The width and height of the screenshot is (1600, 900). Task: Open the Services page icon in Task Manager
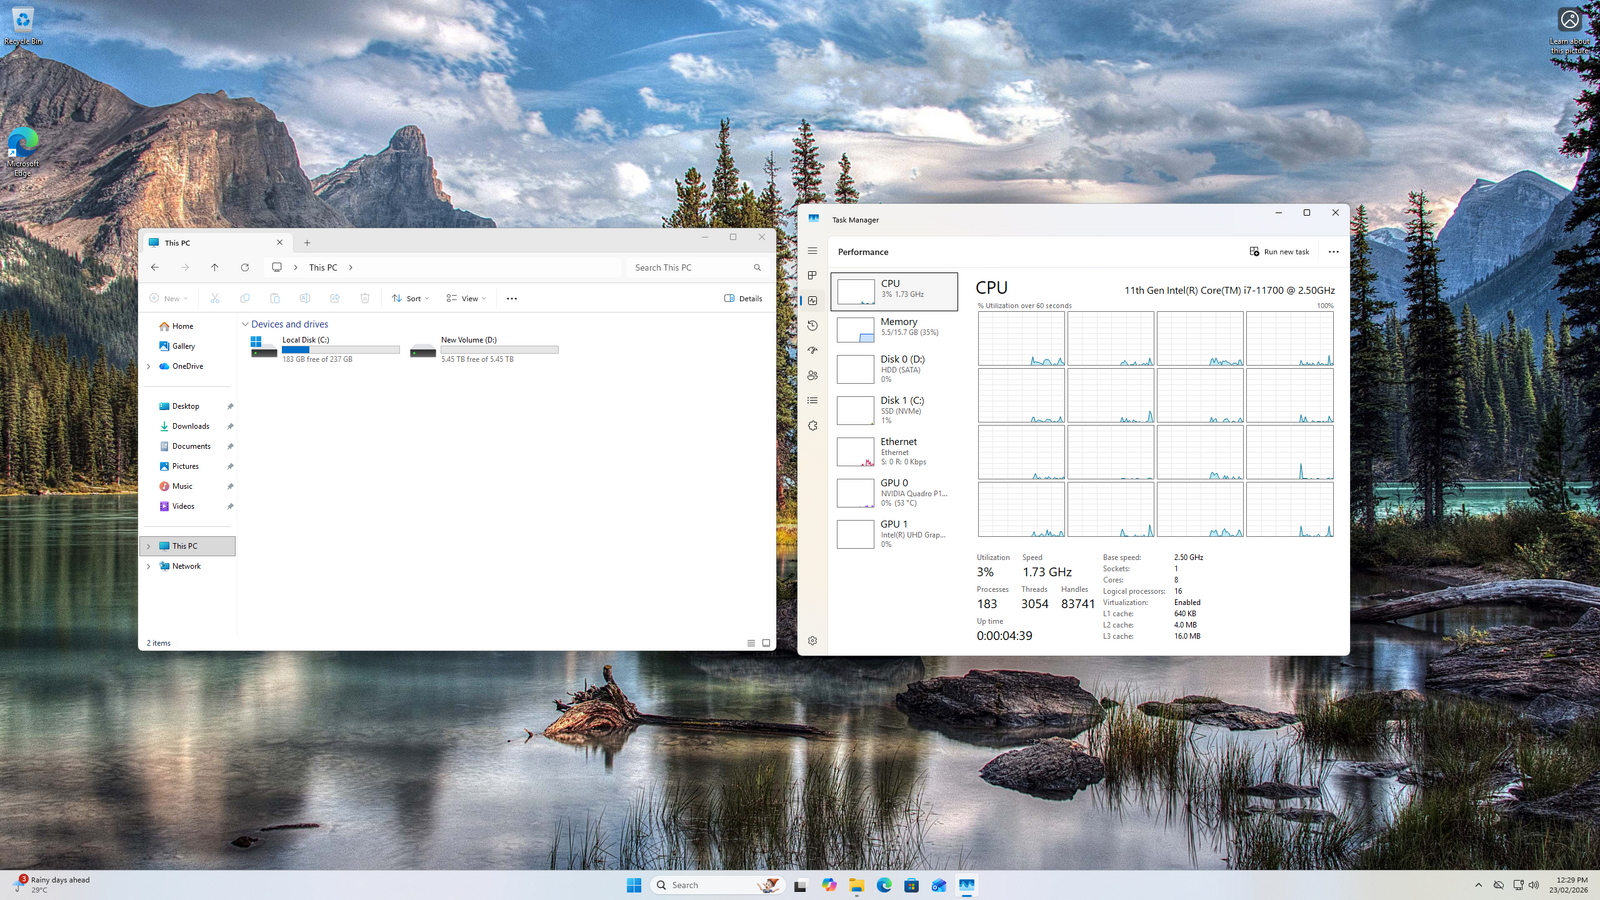(x=812, y=425)
